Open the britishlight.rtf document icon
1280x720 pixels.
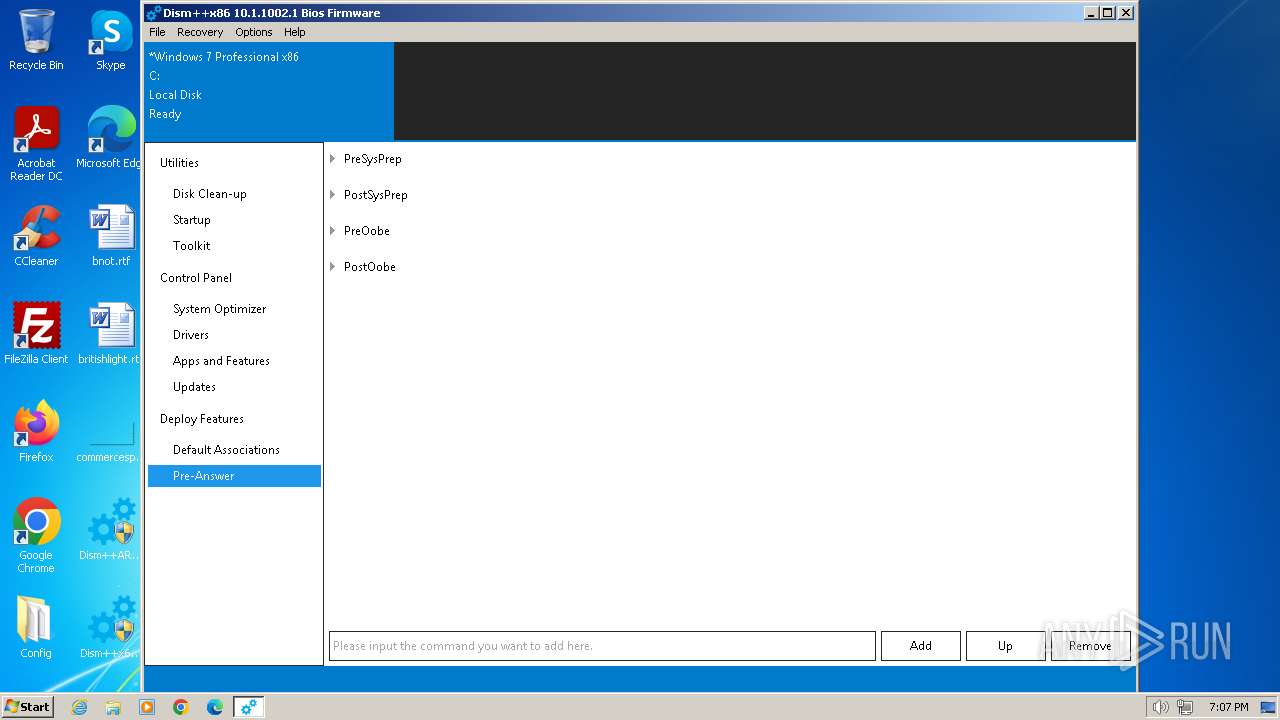(108, 334)
